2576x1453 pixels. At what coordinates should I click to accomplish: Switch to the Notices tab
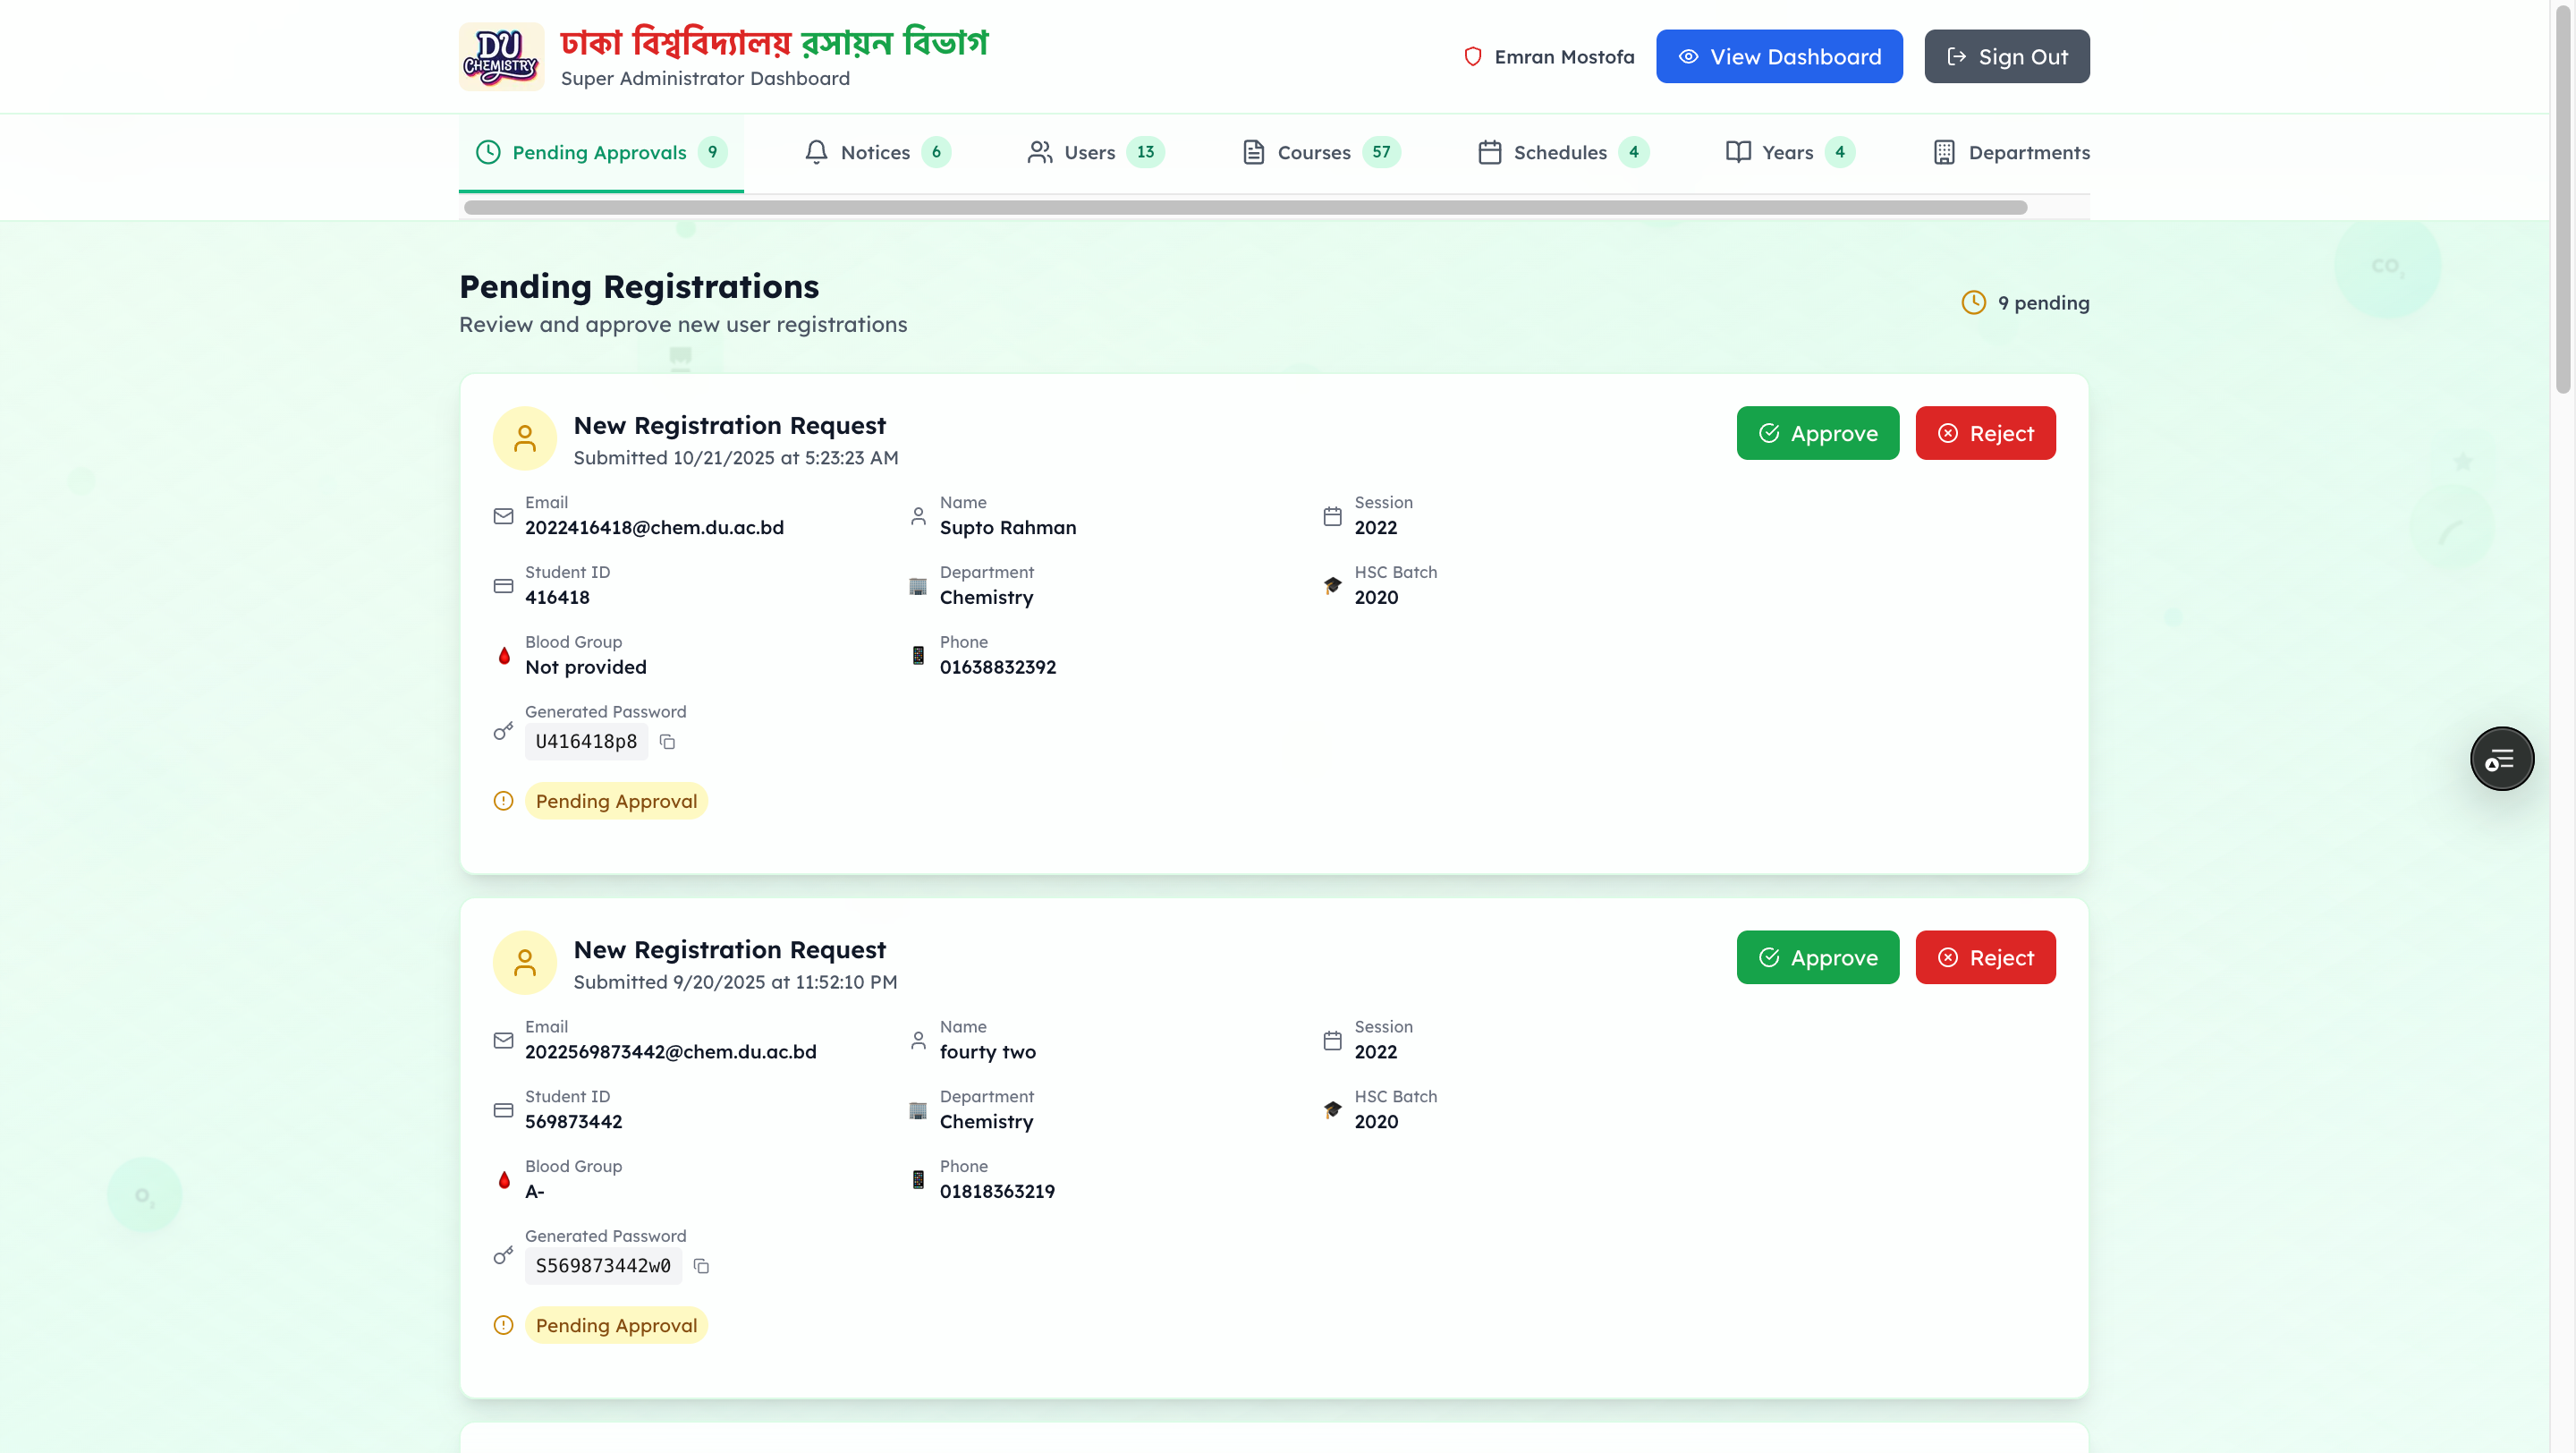pos(876,152)
